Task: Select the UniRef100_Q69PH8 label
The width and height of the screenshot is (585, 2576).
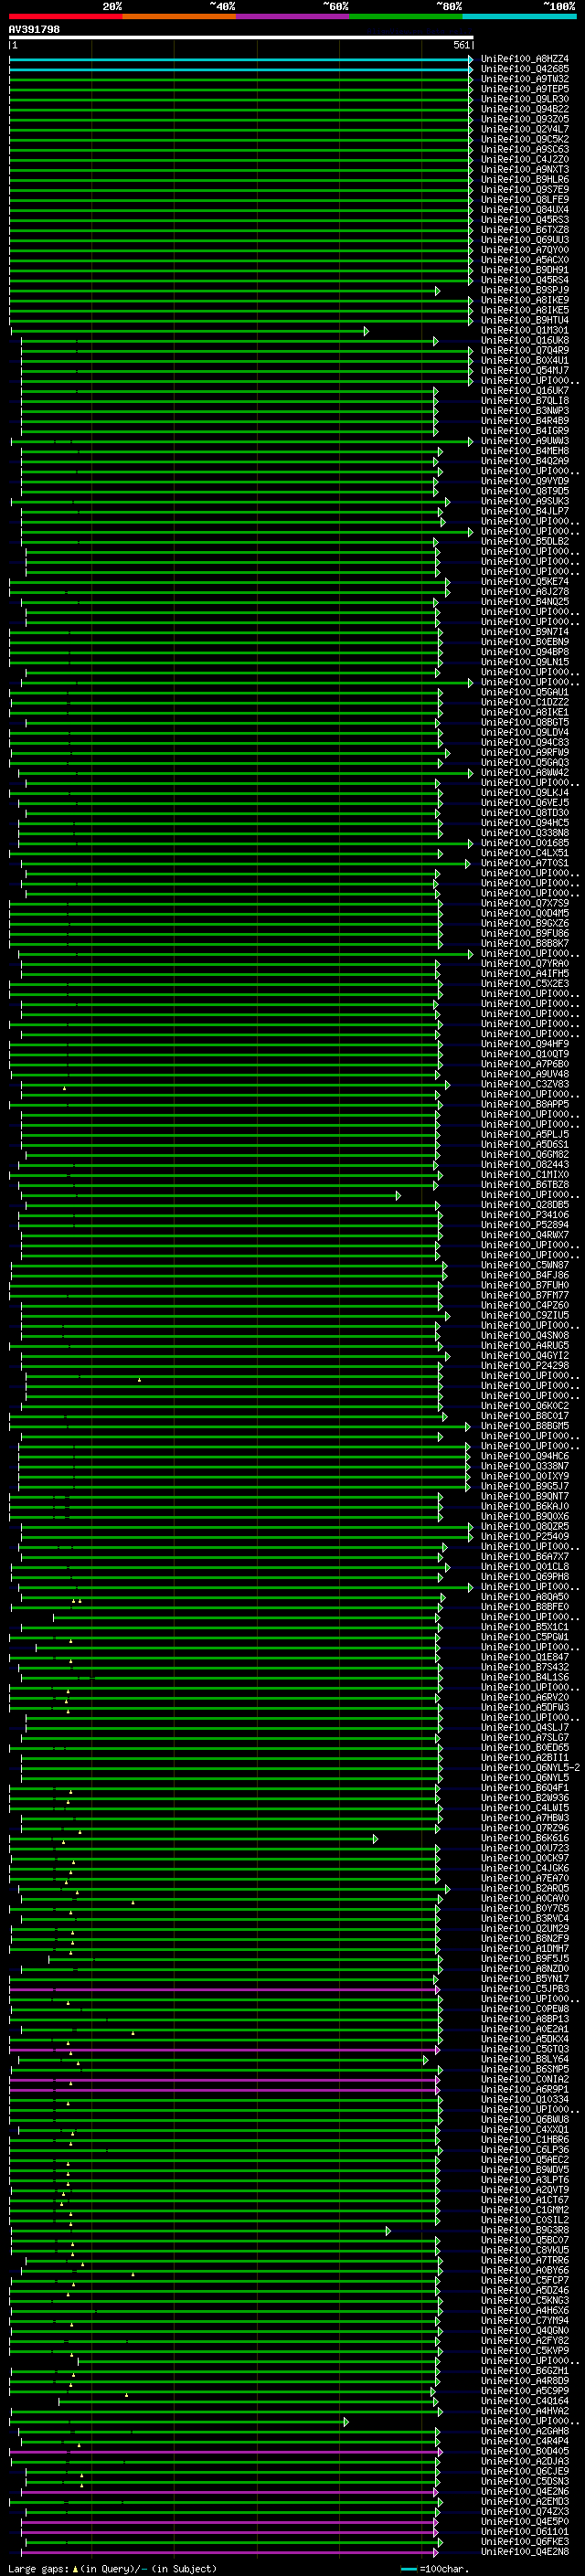Action: (525, 1577)
